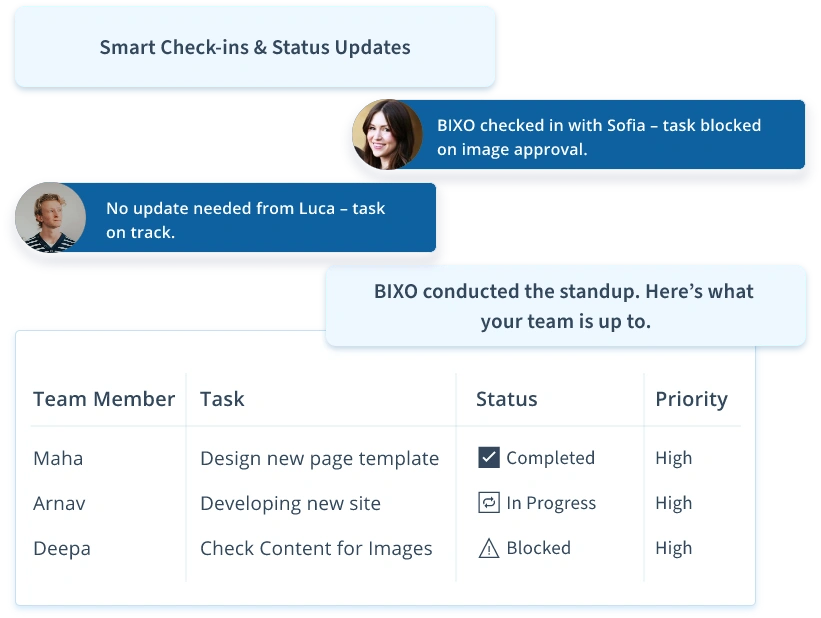This screenshot has height=618, width=821.
Task: Click the Team Member column header
Action: pyautogui.click(x=104, y=399)
